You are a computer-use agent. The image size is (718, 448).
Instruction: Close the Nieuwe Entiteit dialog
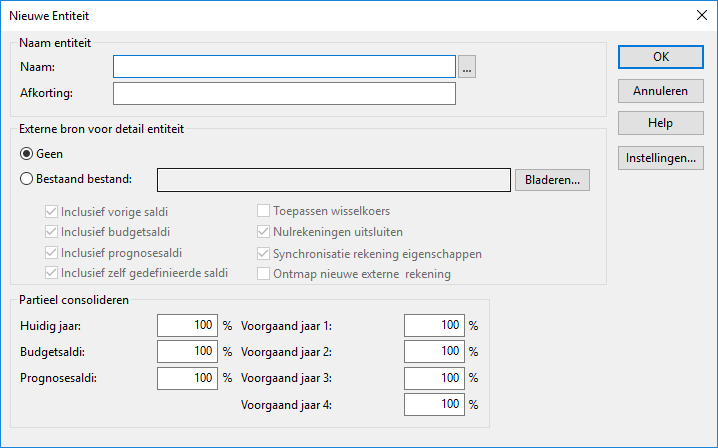point(702,15)
